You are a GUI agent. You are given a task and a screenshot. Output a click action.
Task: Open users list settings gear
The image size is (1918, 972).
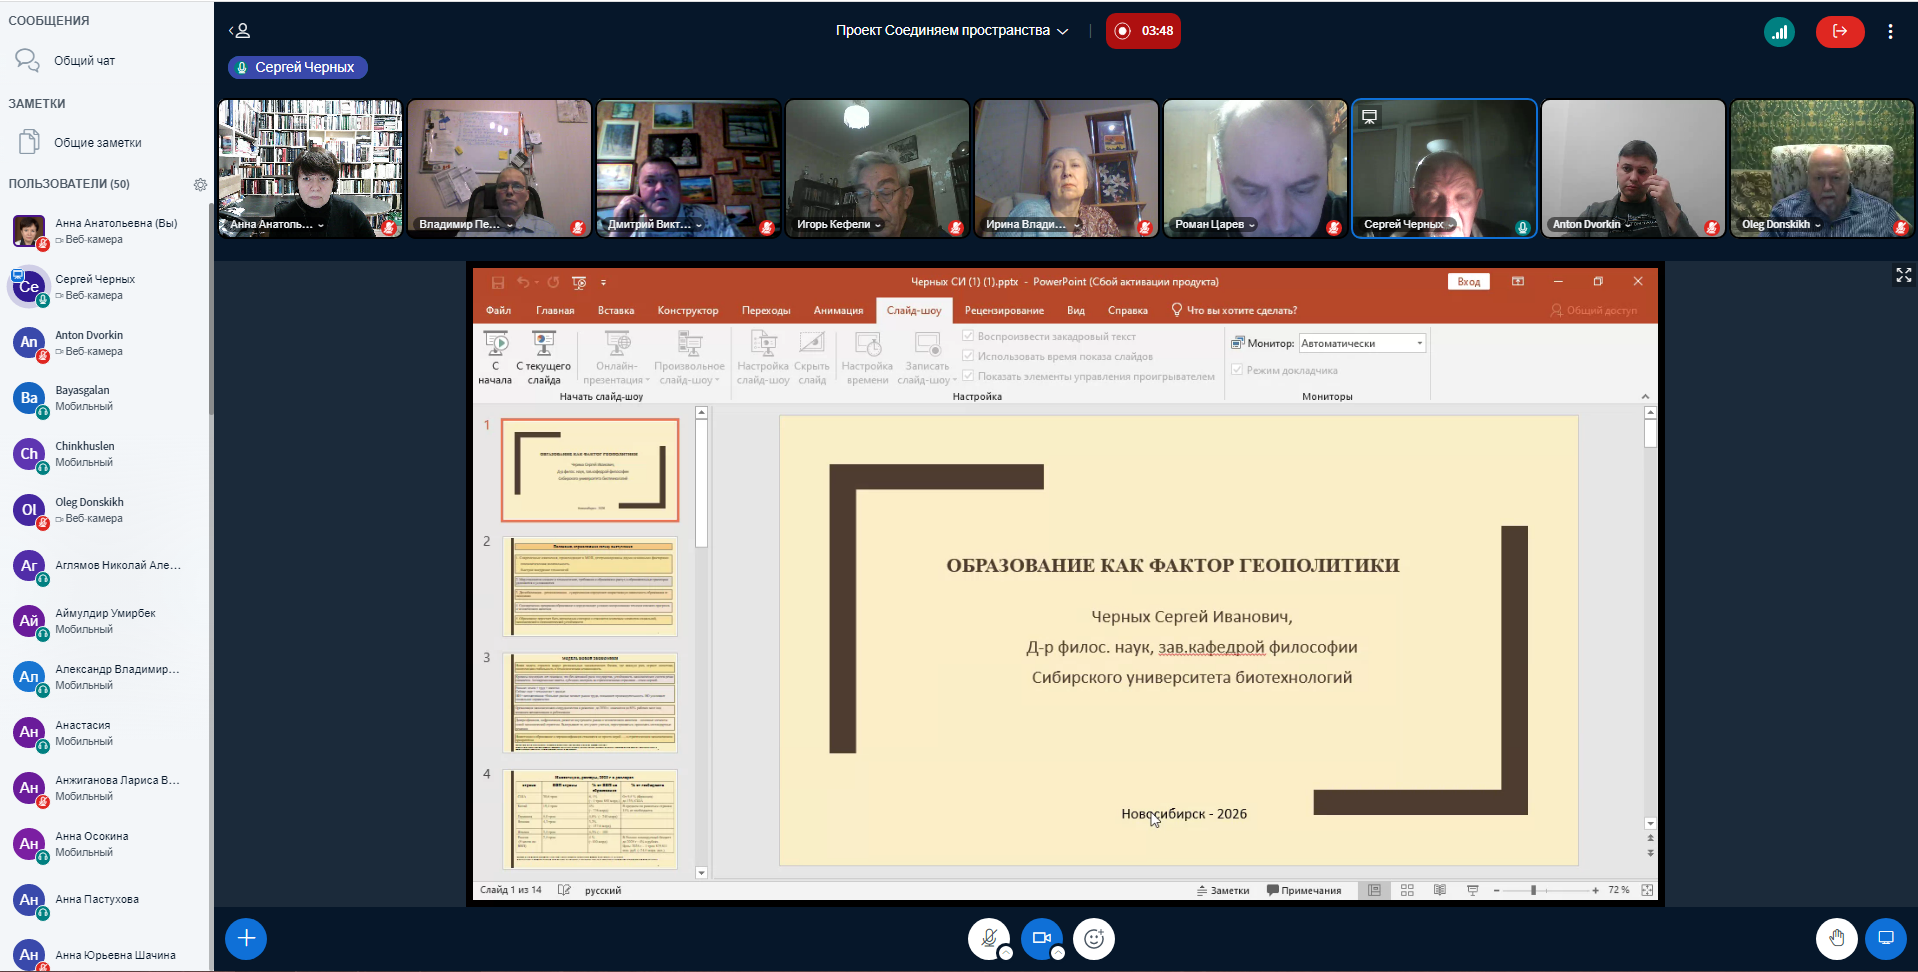(x=200, y=184)
